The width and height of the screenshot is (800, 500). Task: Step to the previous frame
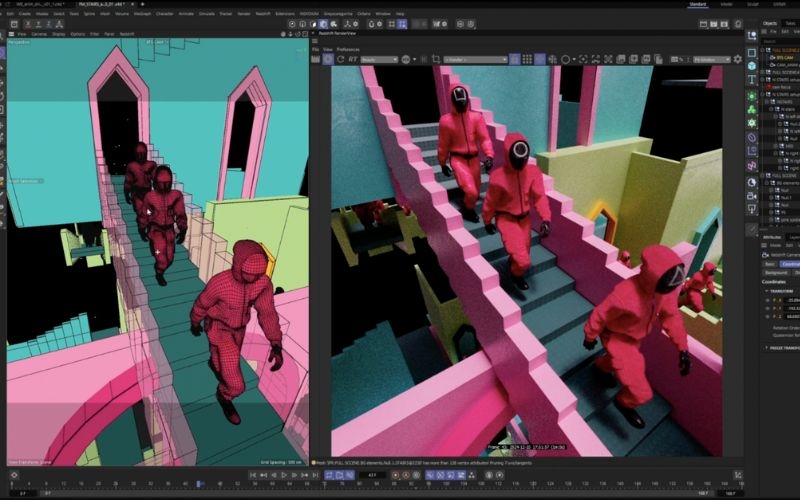(x=273, y=475)
